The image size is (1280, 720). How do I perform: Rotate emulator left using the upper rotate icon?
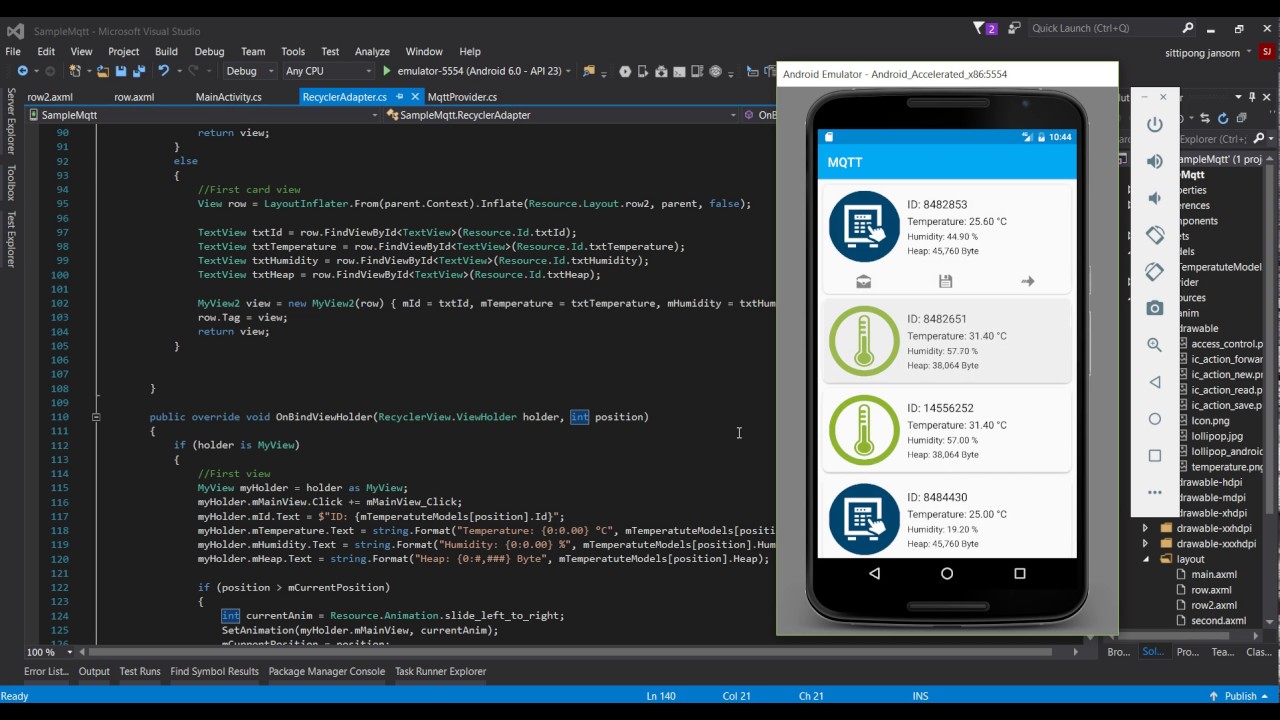(1155, 235)
